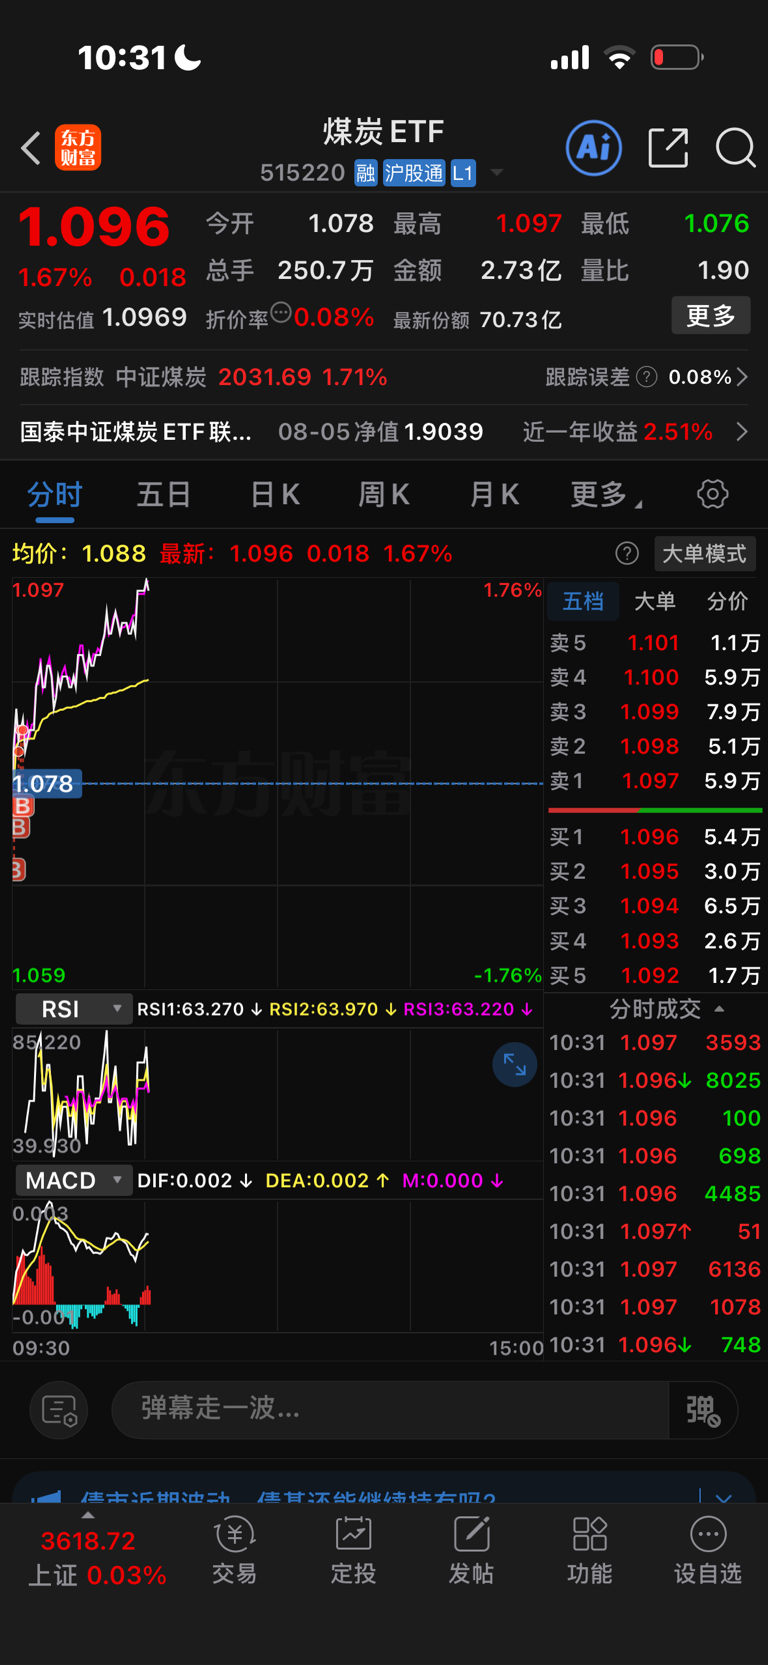
Task: Tap the L1 level badge
Action: tap(463, 173)
